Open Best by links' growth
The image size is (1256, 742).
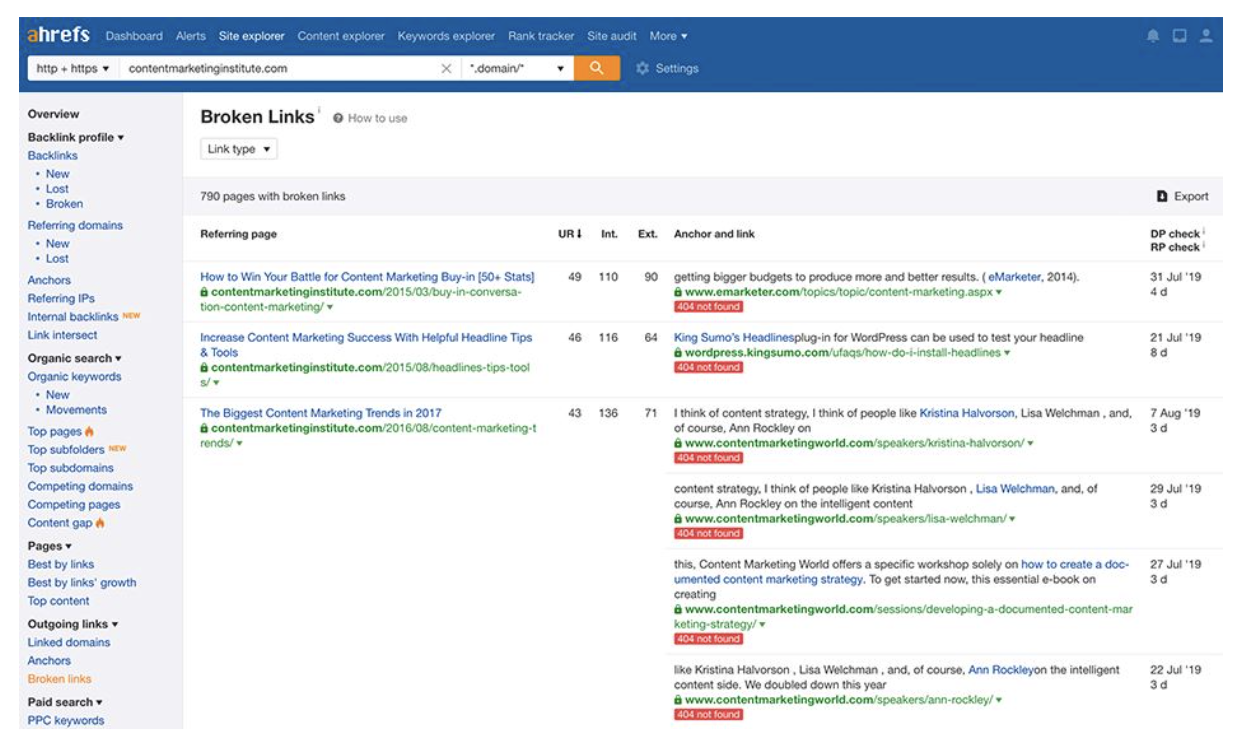pyautogui.click(x=82, y=583)
